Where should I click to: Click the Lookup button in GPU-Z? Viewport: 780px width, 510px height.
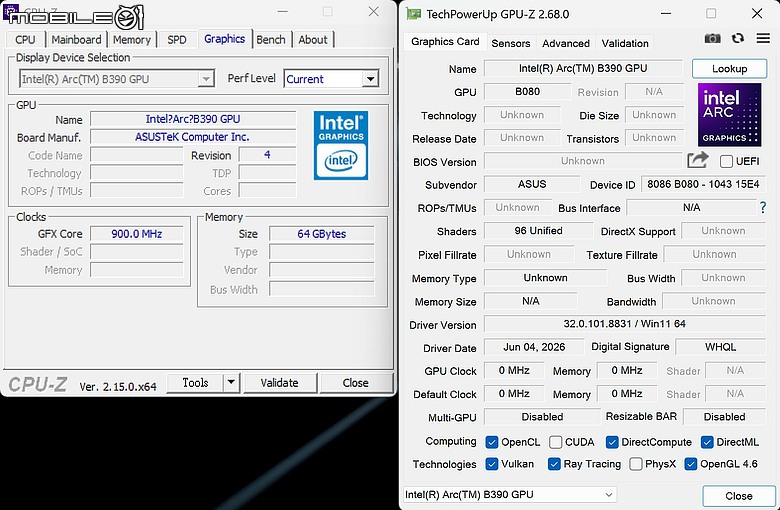tap(729, 69)
